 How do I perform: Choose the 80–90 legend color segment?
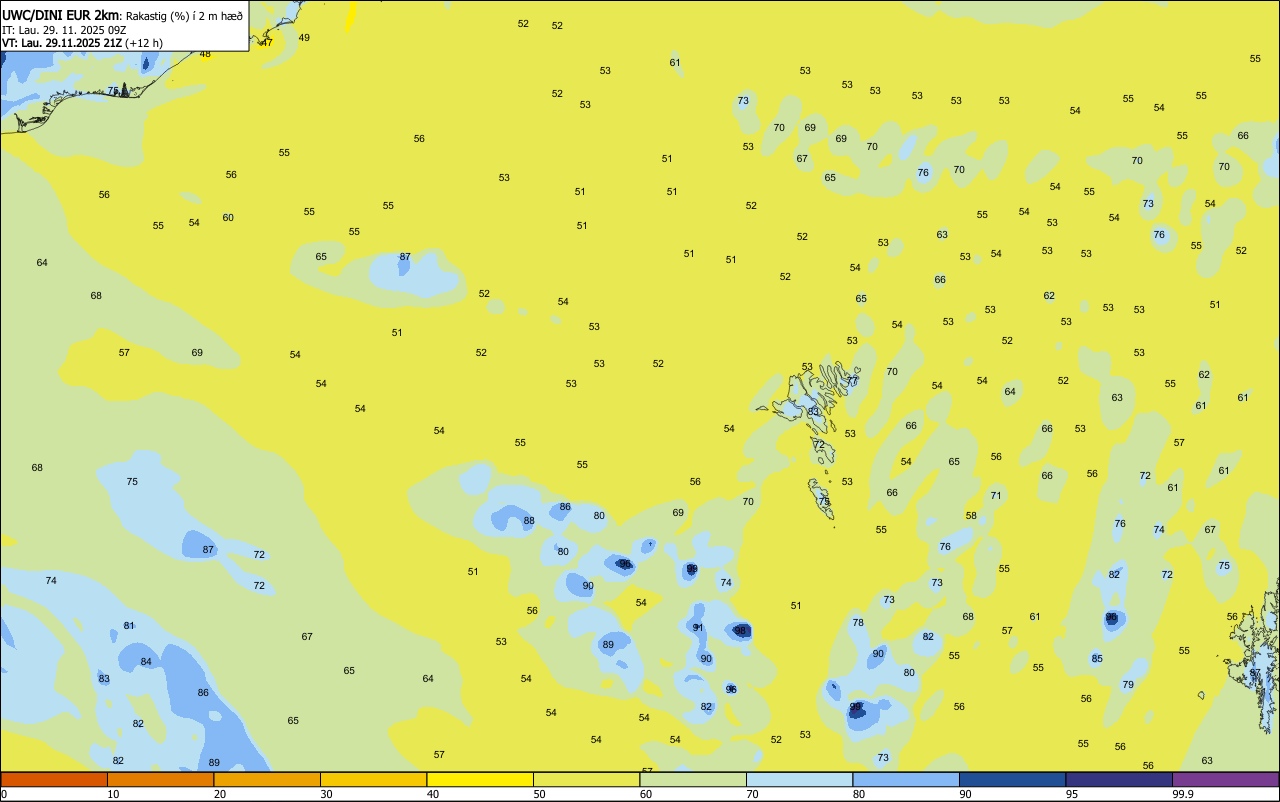tap(906, 779)
